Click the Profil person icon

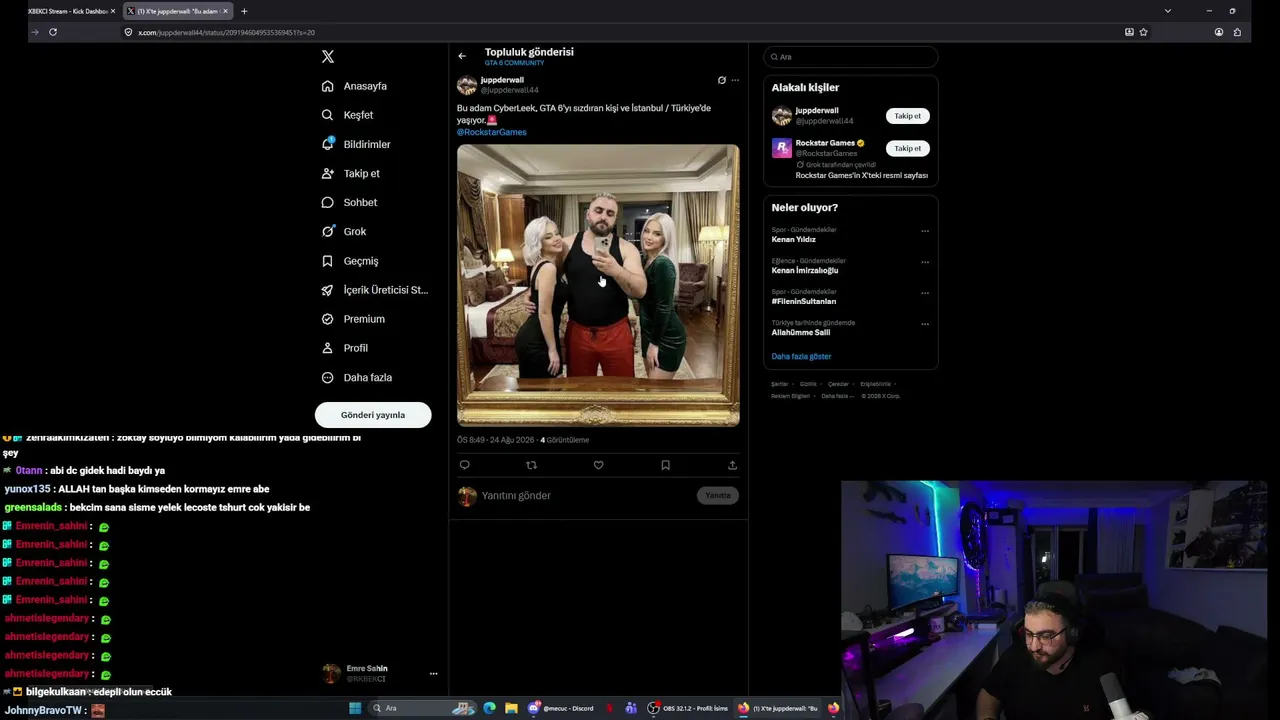point(327,348)
